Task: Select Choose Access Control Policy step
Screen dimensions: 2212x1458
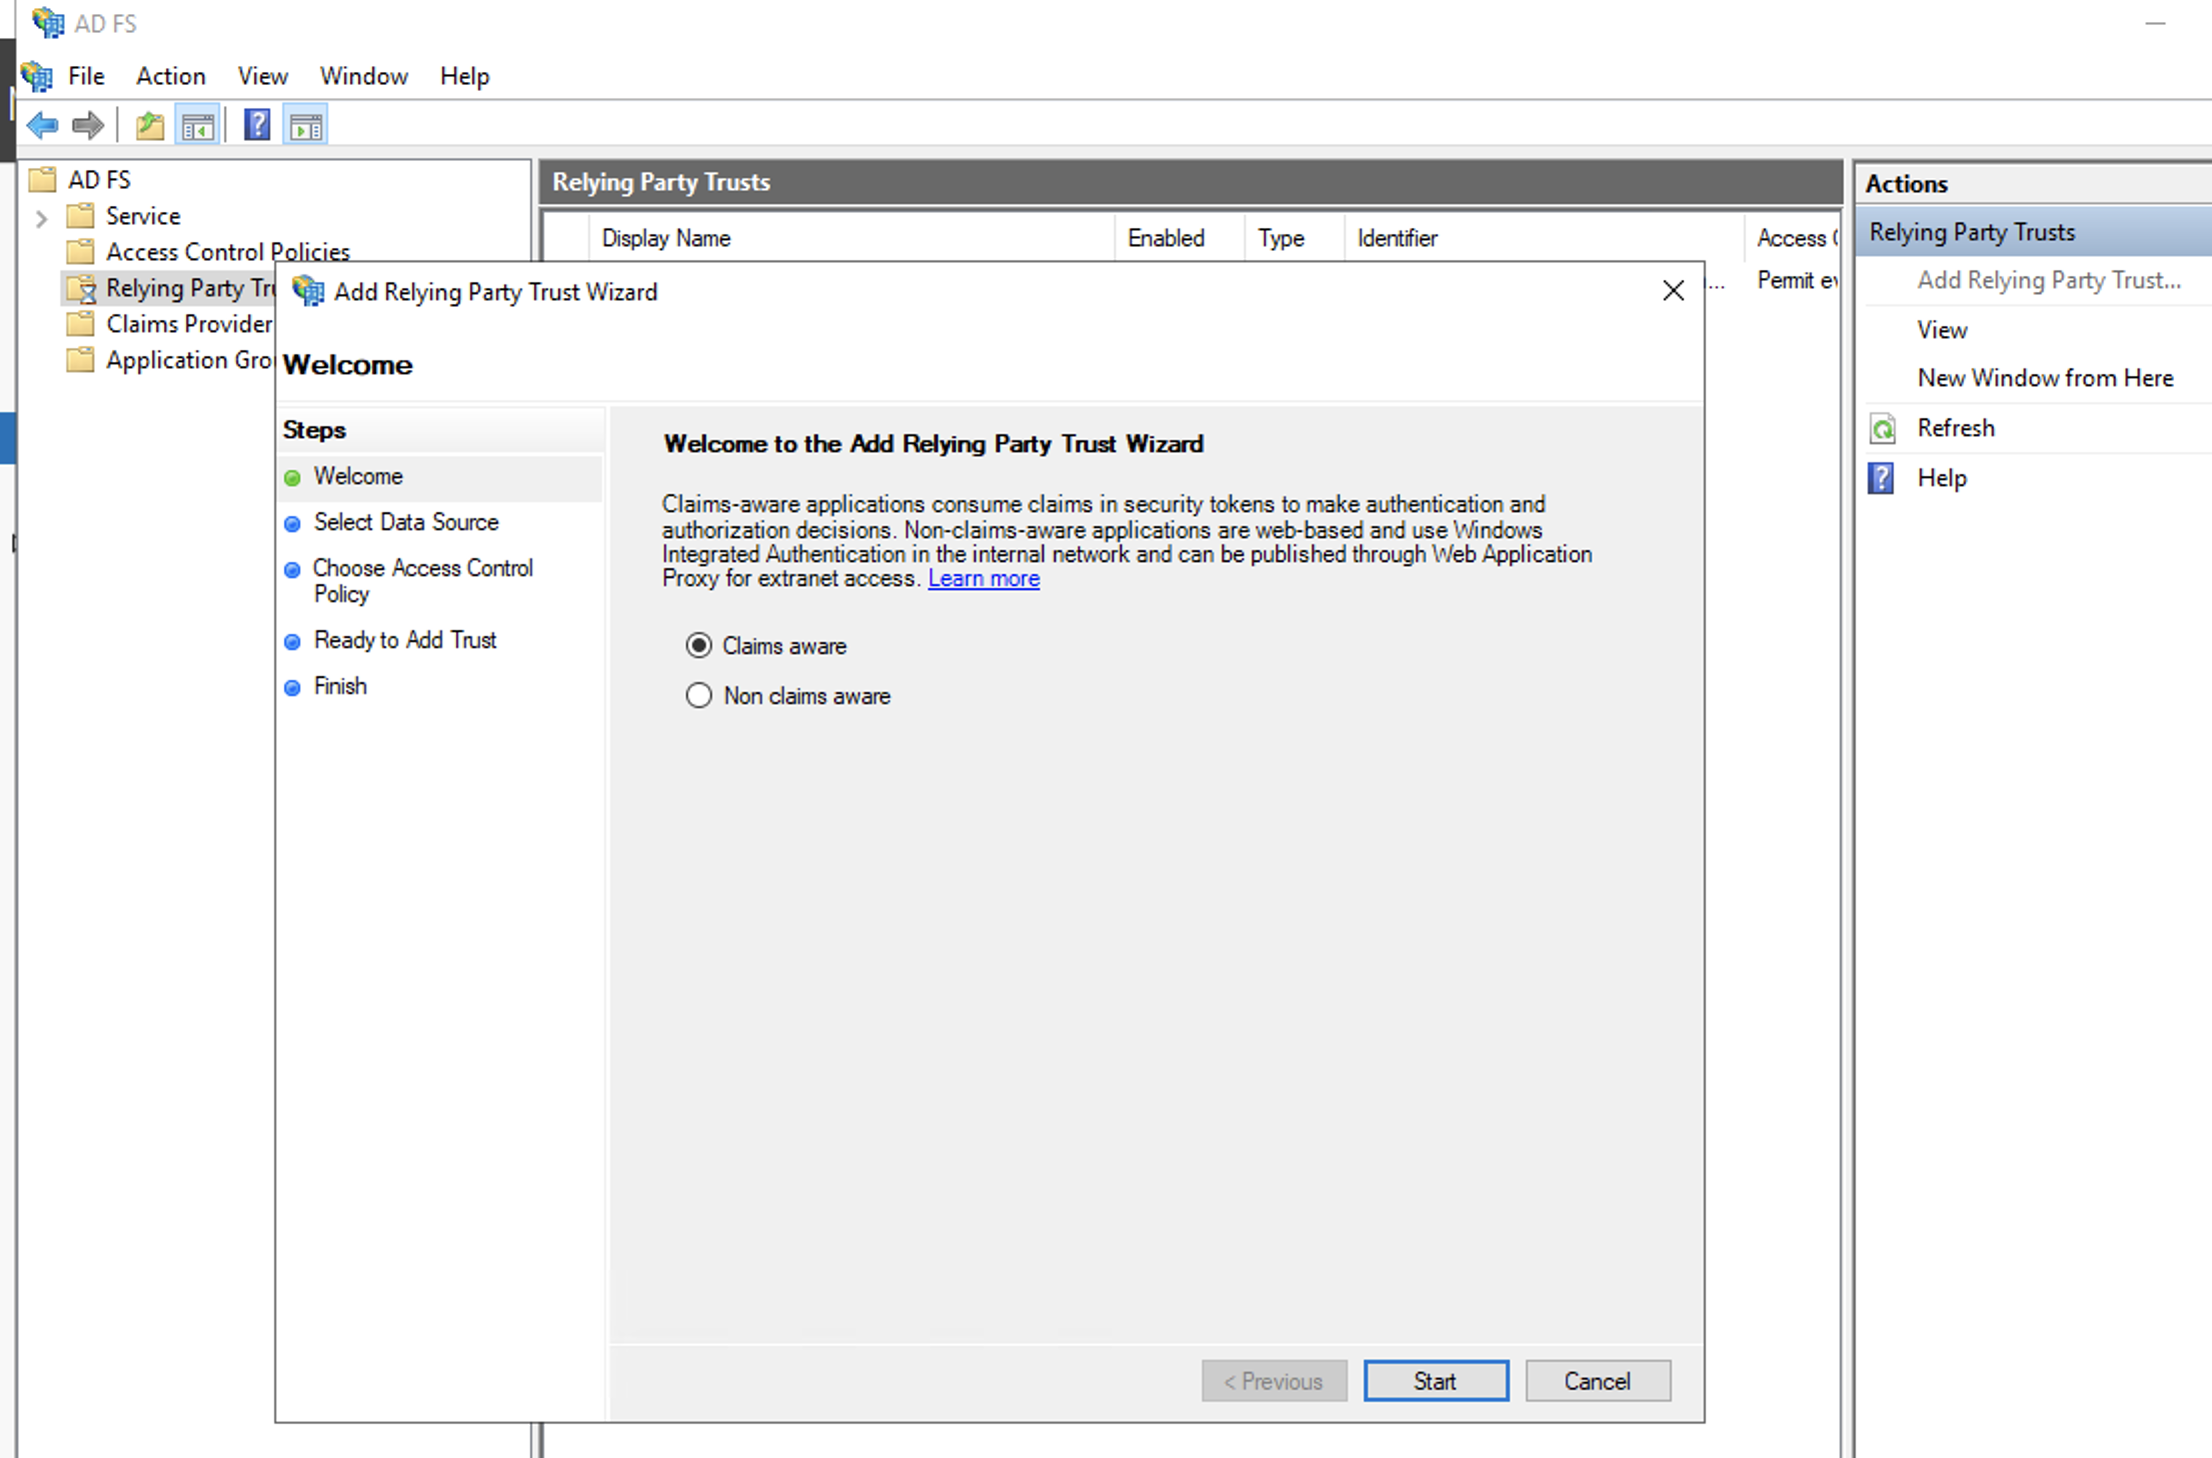Action: click(x=423, y=580)
